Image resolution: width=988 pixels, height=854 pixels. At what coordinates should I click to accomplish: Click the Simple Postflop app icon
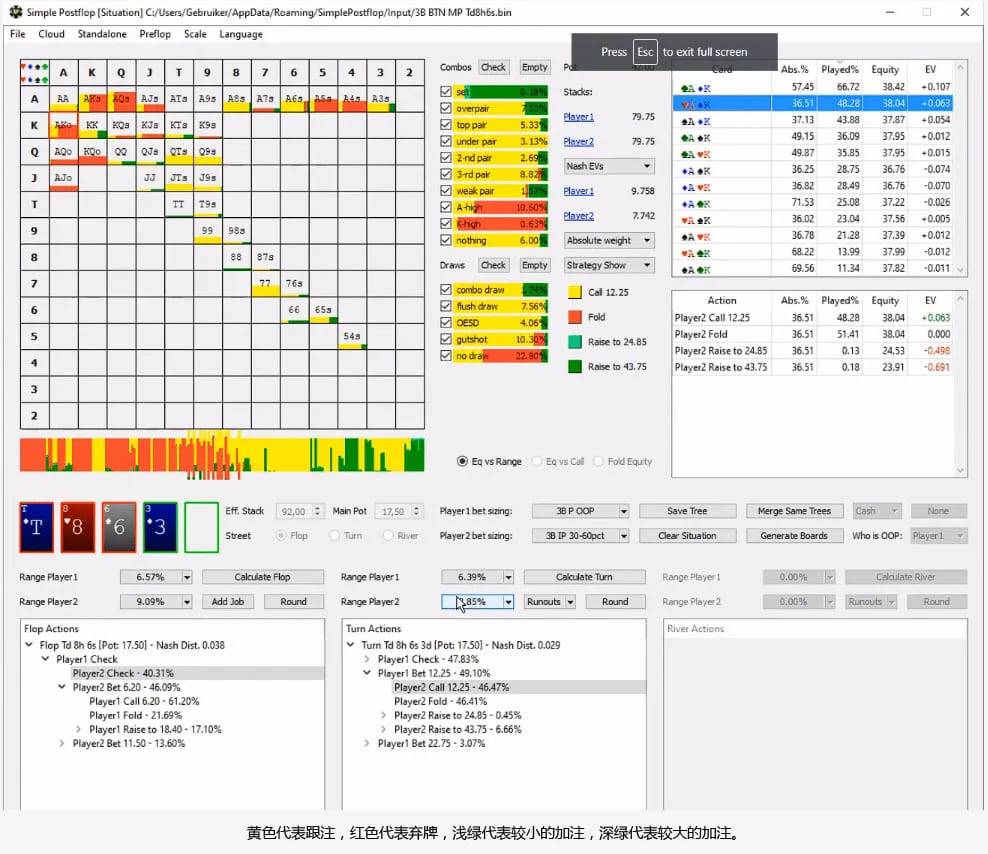[14, 12]
